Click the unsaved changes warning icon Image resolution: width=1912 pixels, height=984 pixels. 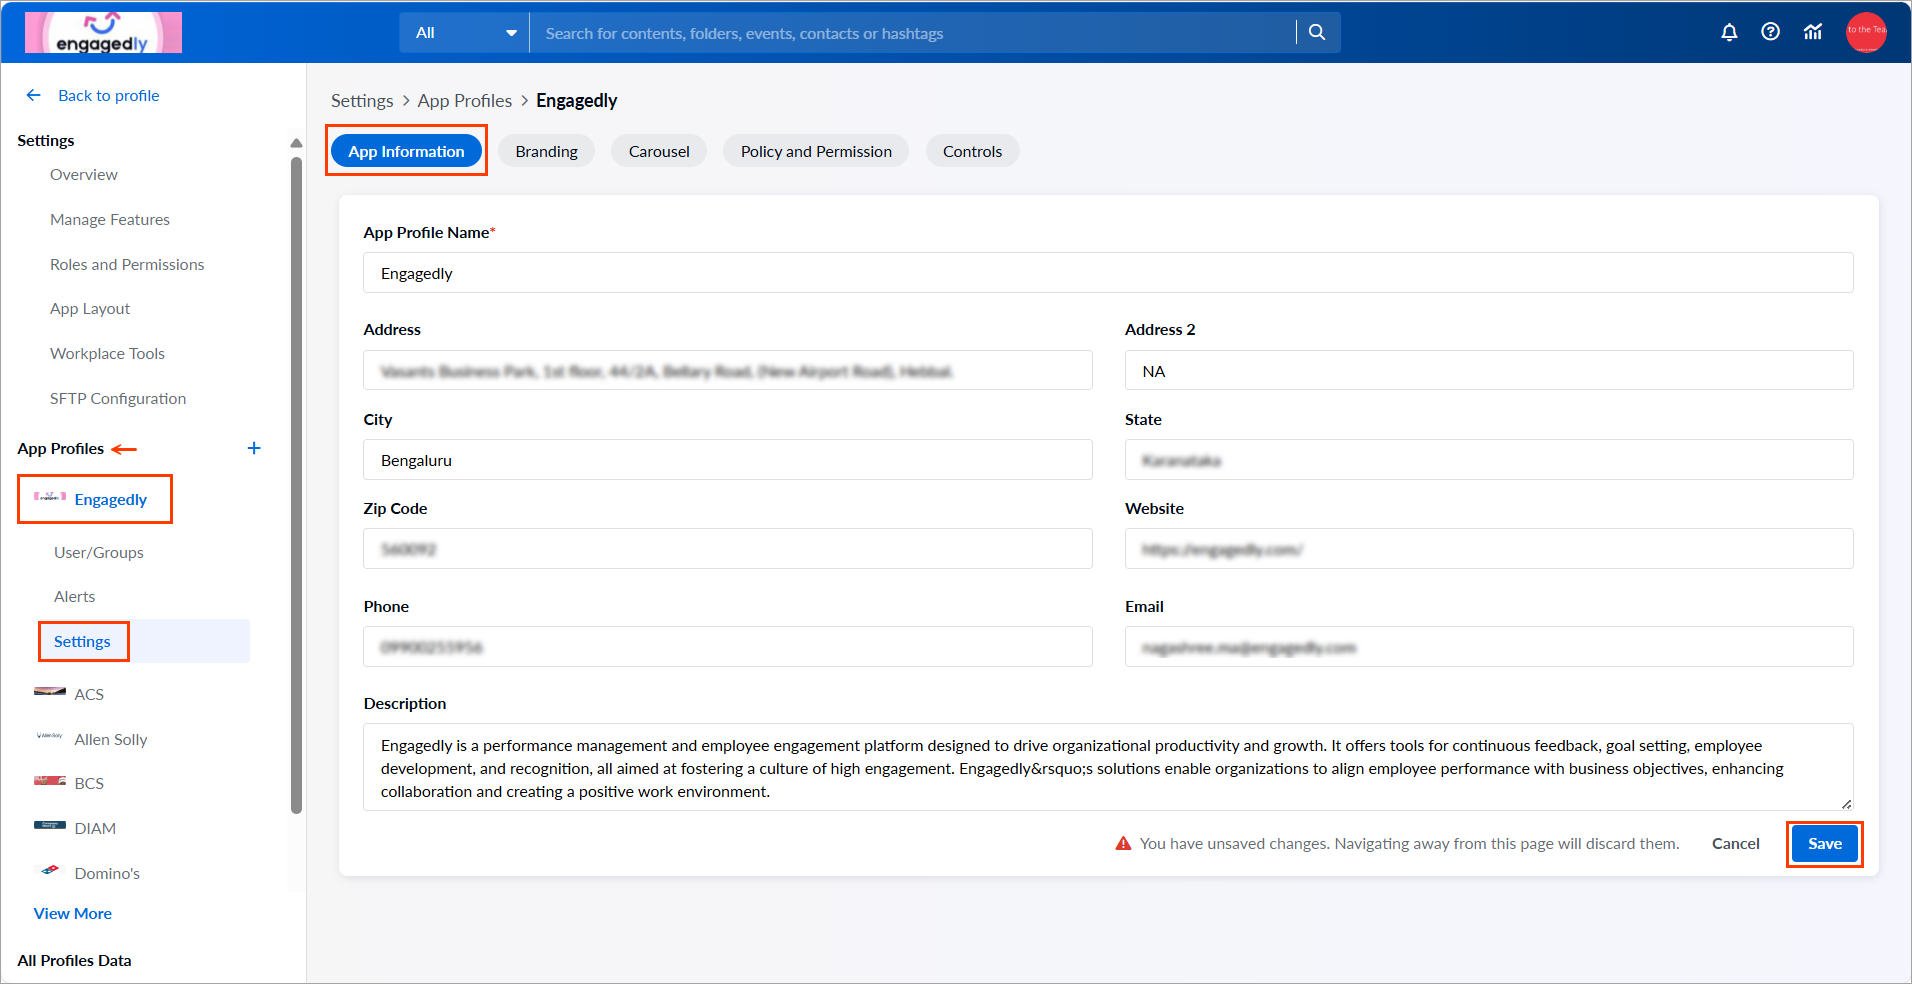[1123, 843]
